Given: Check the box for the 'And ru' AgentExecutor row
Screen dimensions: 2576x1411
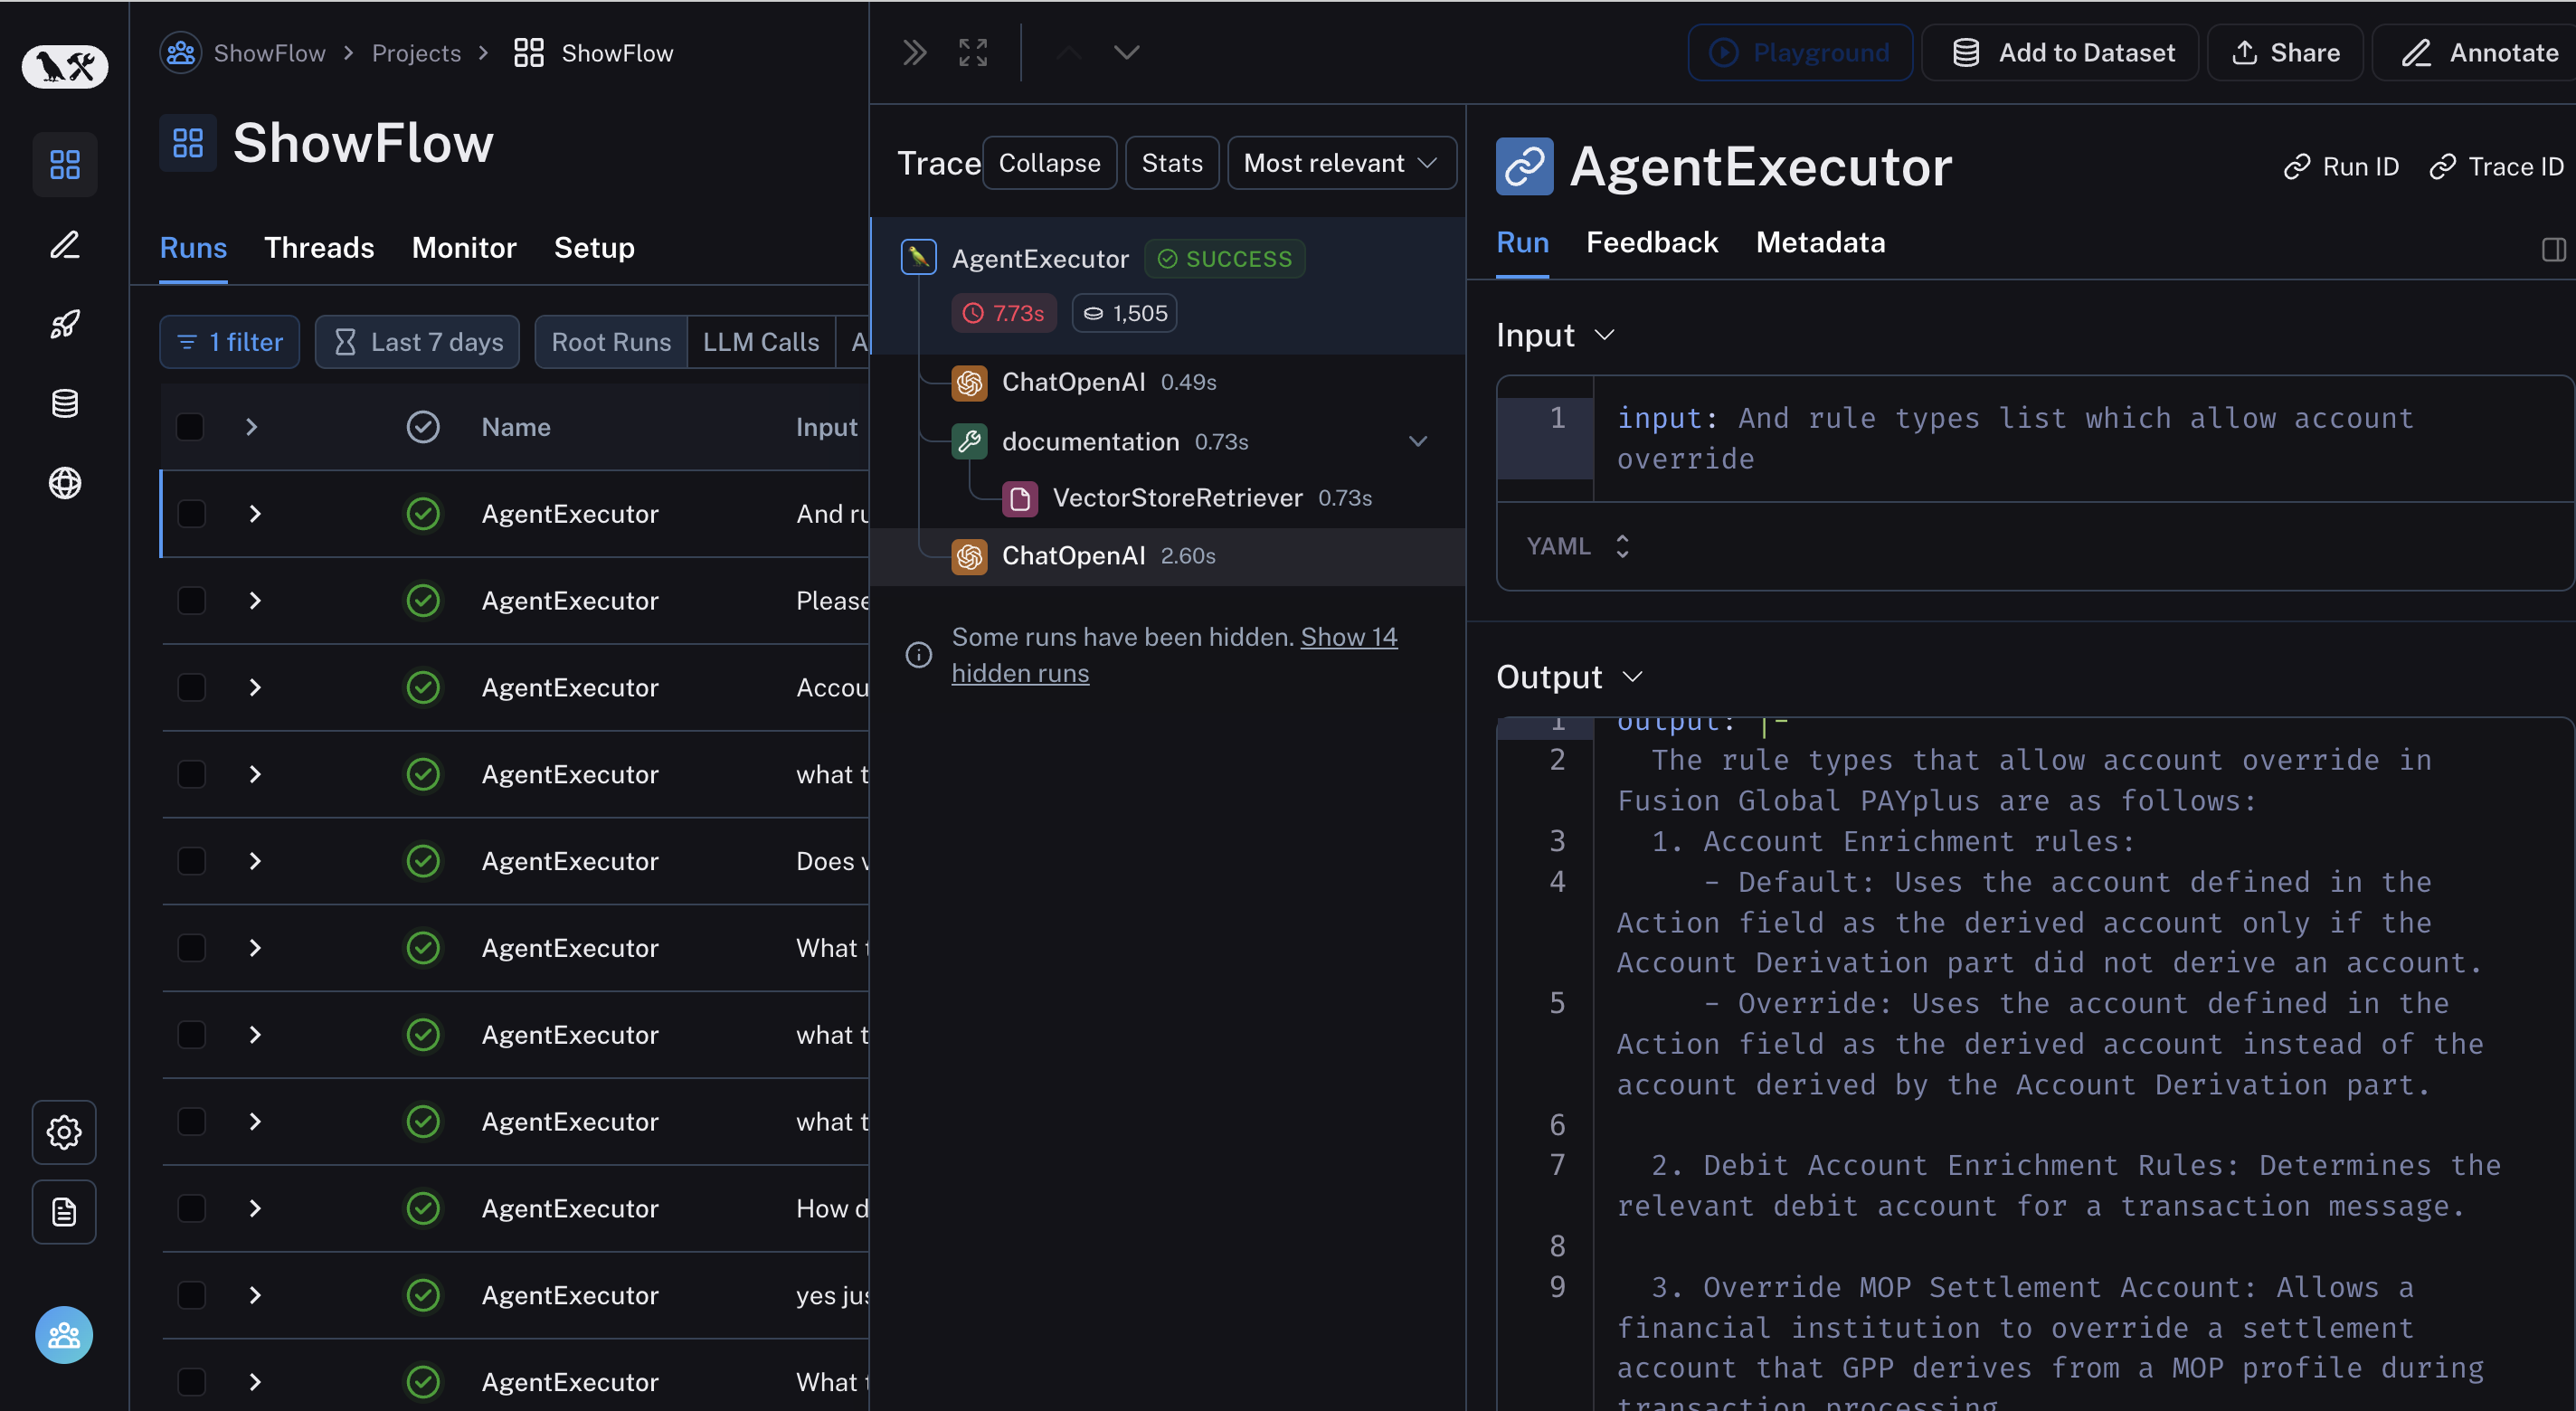Looking at the screenshot, I should point(190,514).
